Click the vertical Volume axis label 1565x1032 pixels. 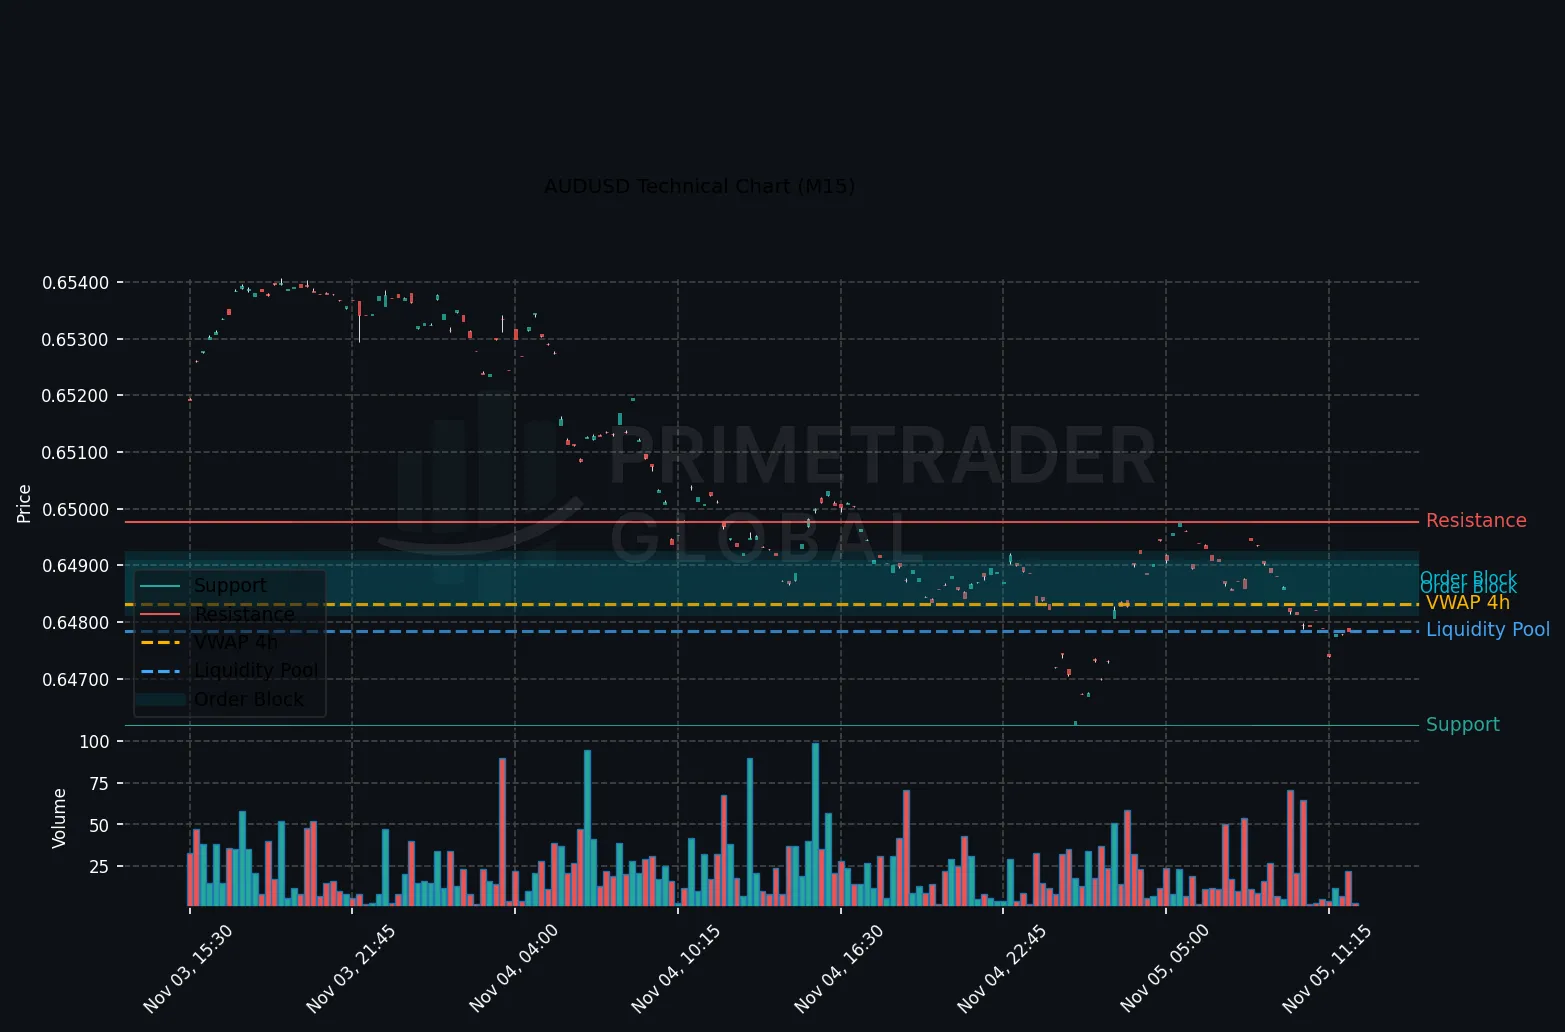pos(59,818)
